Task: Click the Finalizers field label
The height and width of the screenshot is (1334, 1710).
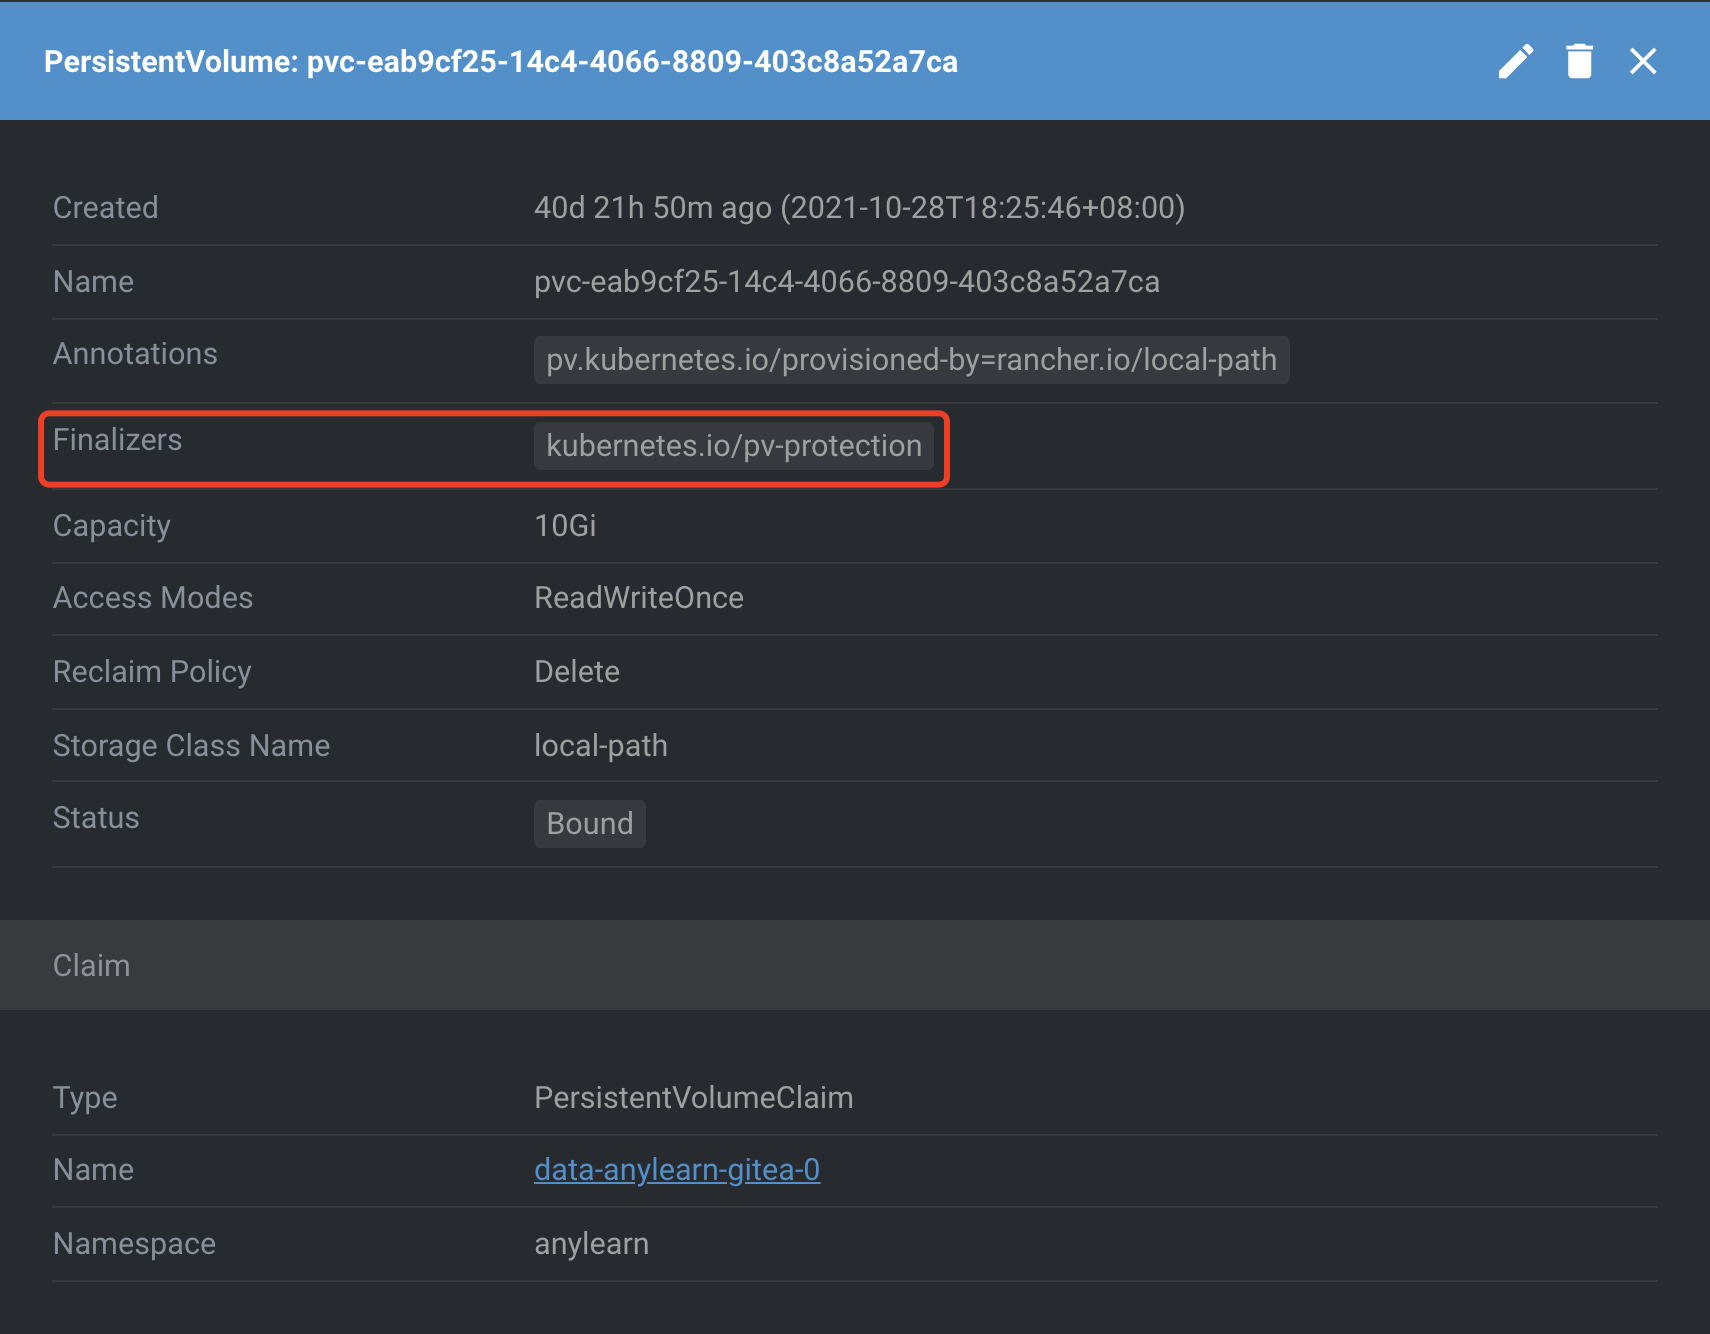Action: [117, 440]
